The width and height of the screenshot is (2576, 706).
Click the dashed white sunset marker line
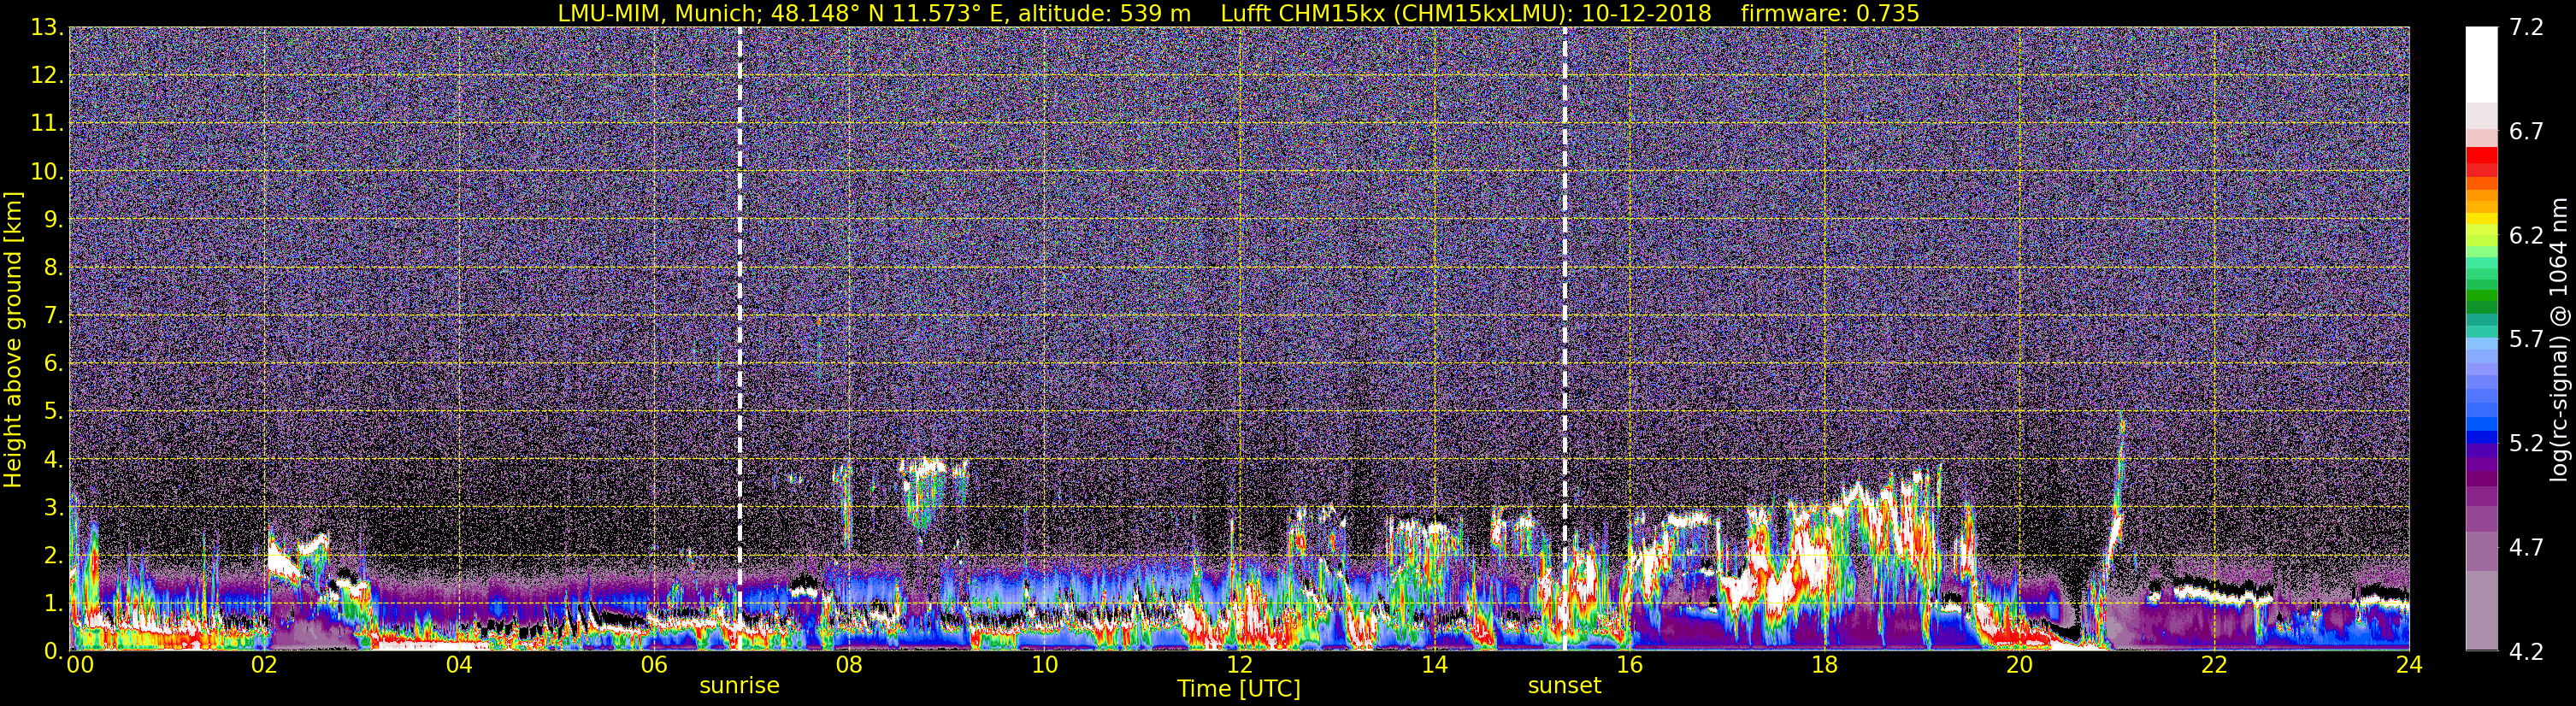pyautogui.click(x=1565, y=338)
